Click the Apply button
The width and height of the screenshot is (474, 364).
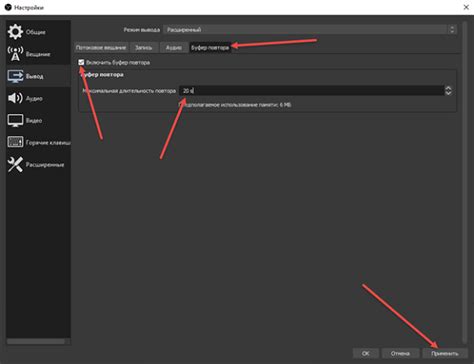[445, 353]
